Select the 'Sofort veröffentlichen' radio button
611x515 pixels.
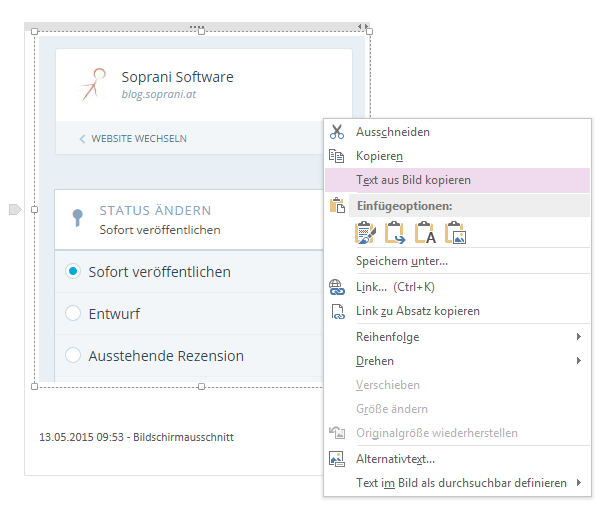tap(73, 271)
